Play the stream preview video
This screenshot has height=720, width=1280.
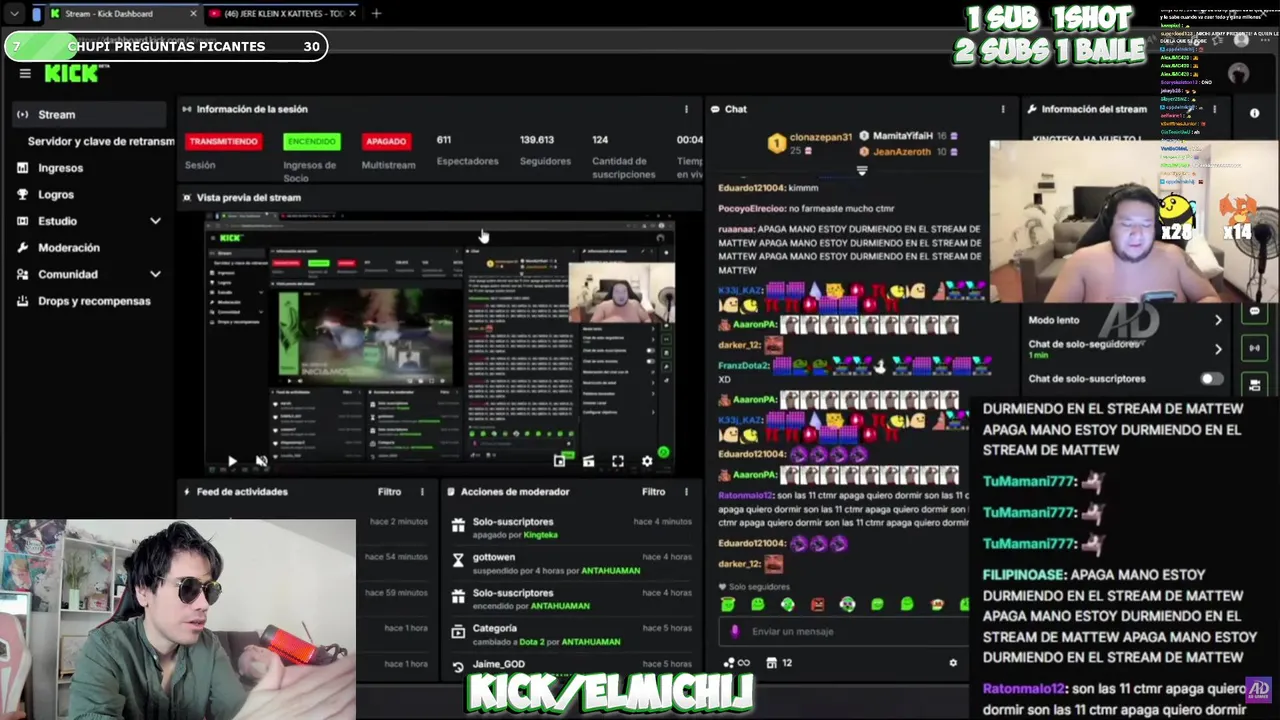(232, 461)
